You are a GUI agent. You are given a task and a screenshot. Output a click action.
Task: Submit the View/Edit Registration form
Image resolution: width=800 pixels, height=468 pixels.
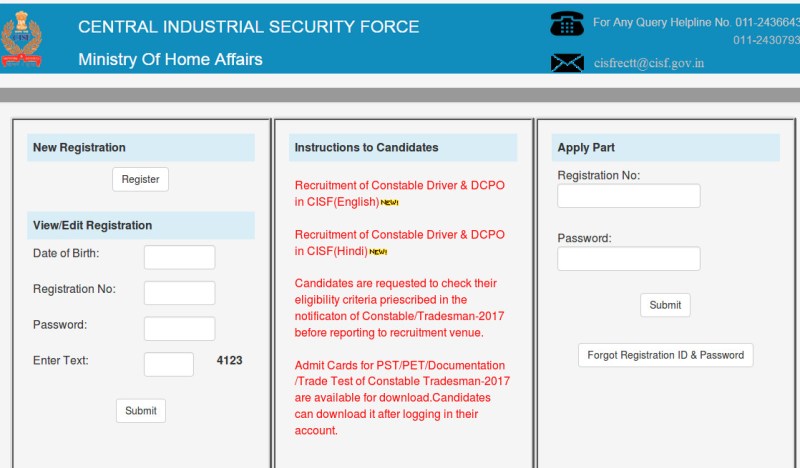click(x=141, y=411)
